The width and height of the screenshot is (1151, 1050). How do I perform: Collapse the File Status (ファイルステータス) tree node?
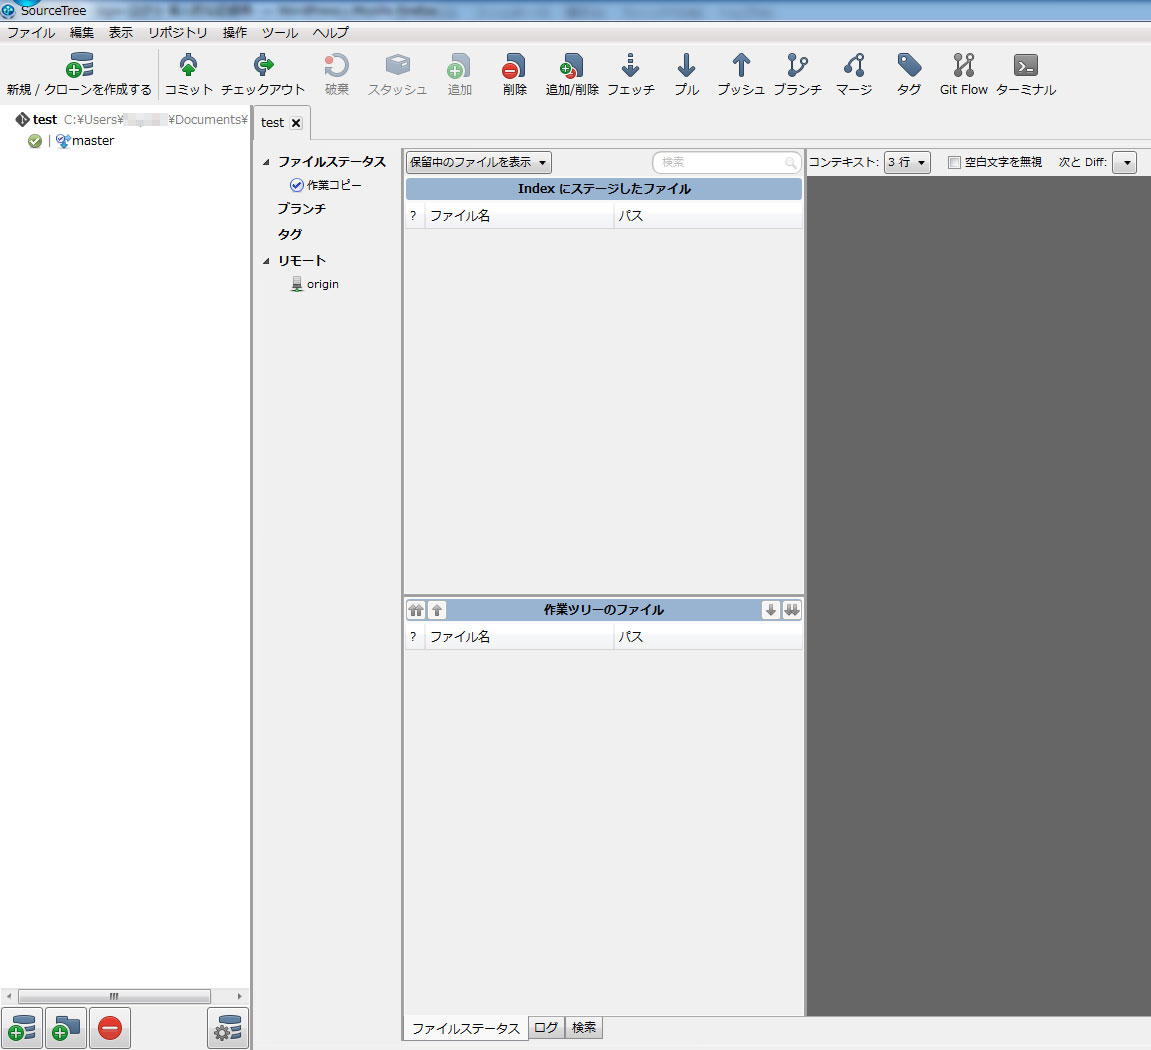tap(267, 162)
